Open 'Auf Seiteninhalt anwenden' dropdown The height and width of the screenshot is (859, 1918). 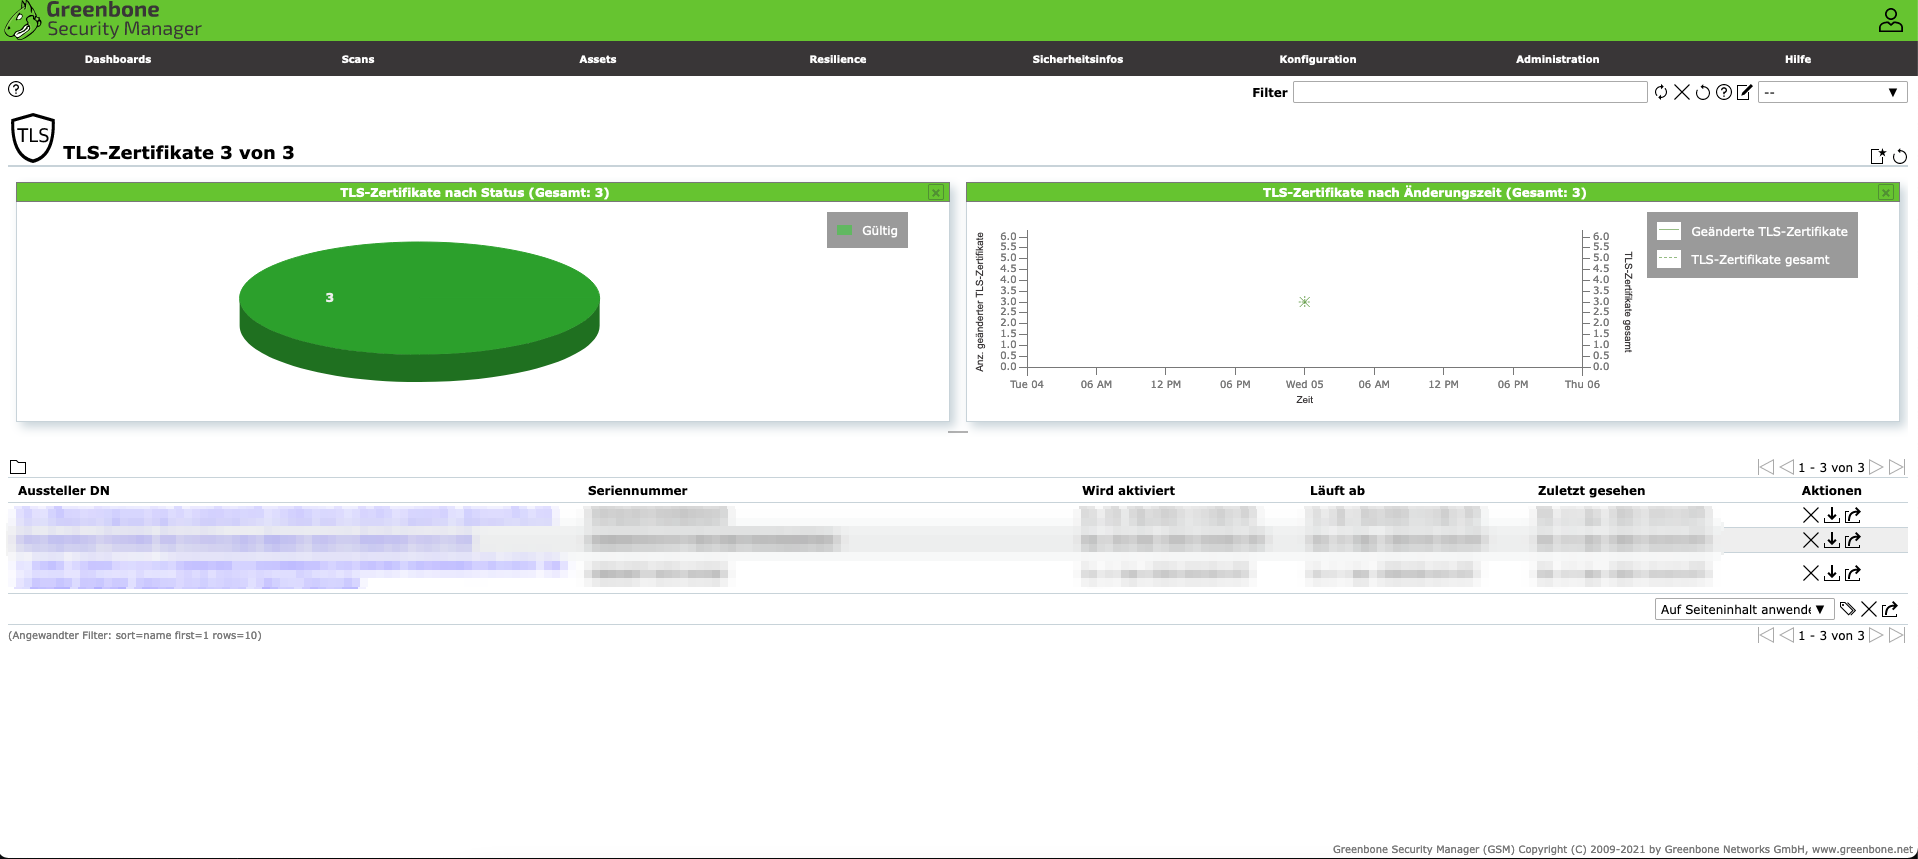pyautogui.click(x=1743, y=609)
